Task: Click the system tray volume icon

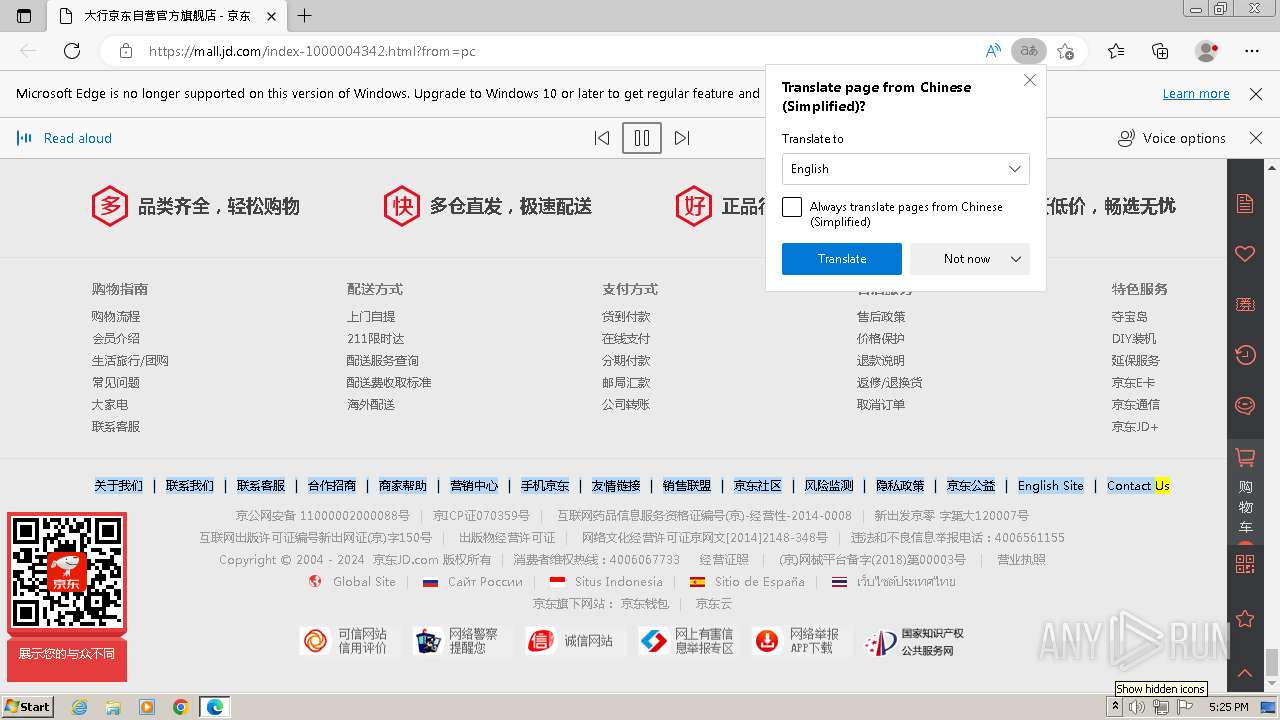Action: [1137, 707]
